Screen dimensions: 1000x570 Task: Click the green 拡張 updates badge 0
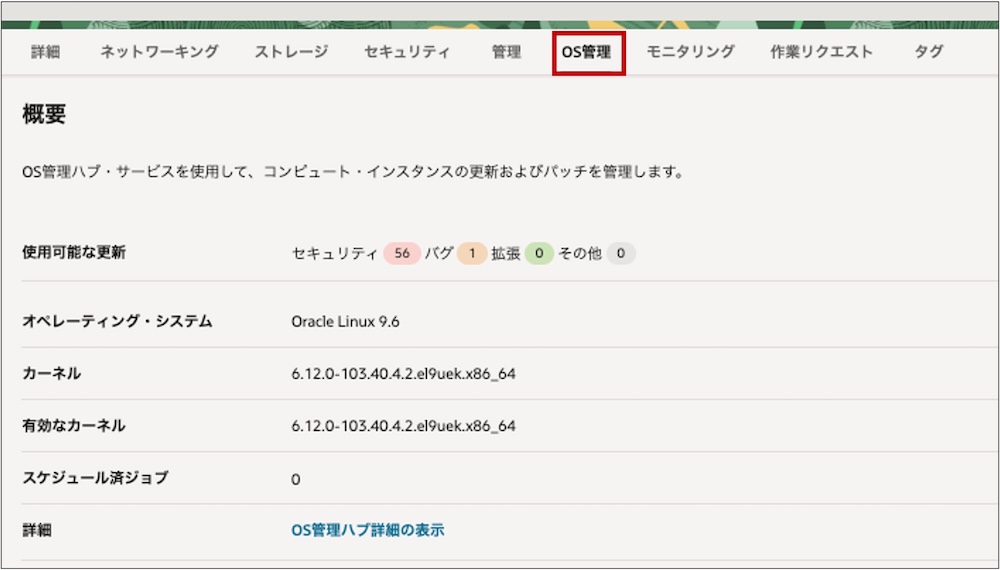pos(539,254)
